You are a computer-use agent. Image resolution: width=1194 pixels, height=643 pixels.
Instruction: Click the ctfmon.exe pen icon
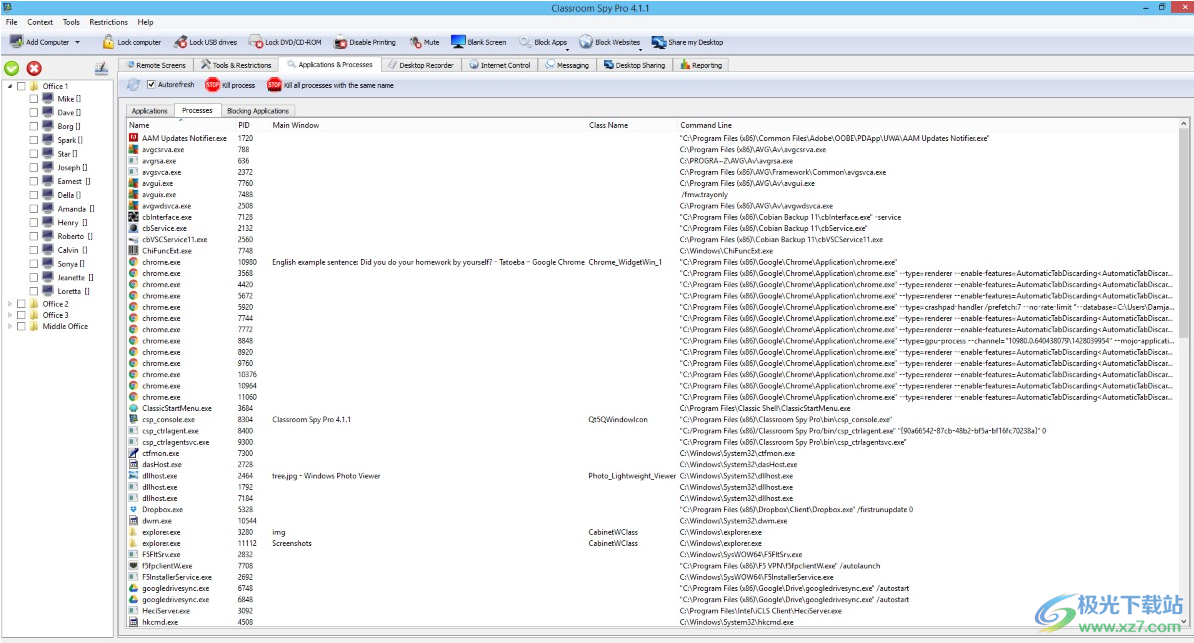pyautogui.click(x=133, y=453)
